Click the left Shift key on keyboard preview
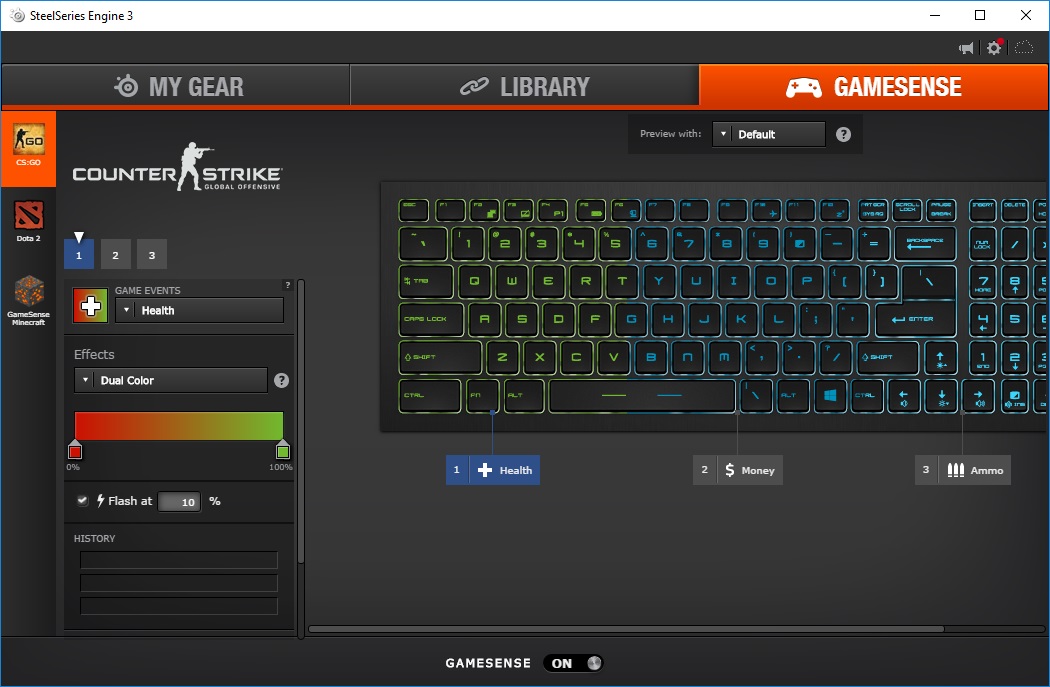The image size is (1050, 687). click(440, 358)
